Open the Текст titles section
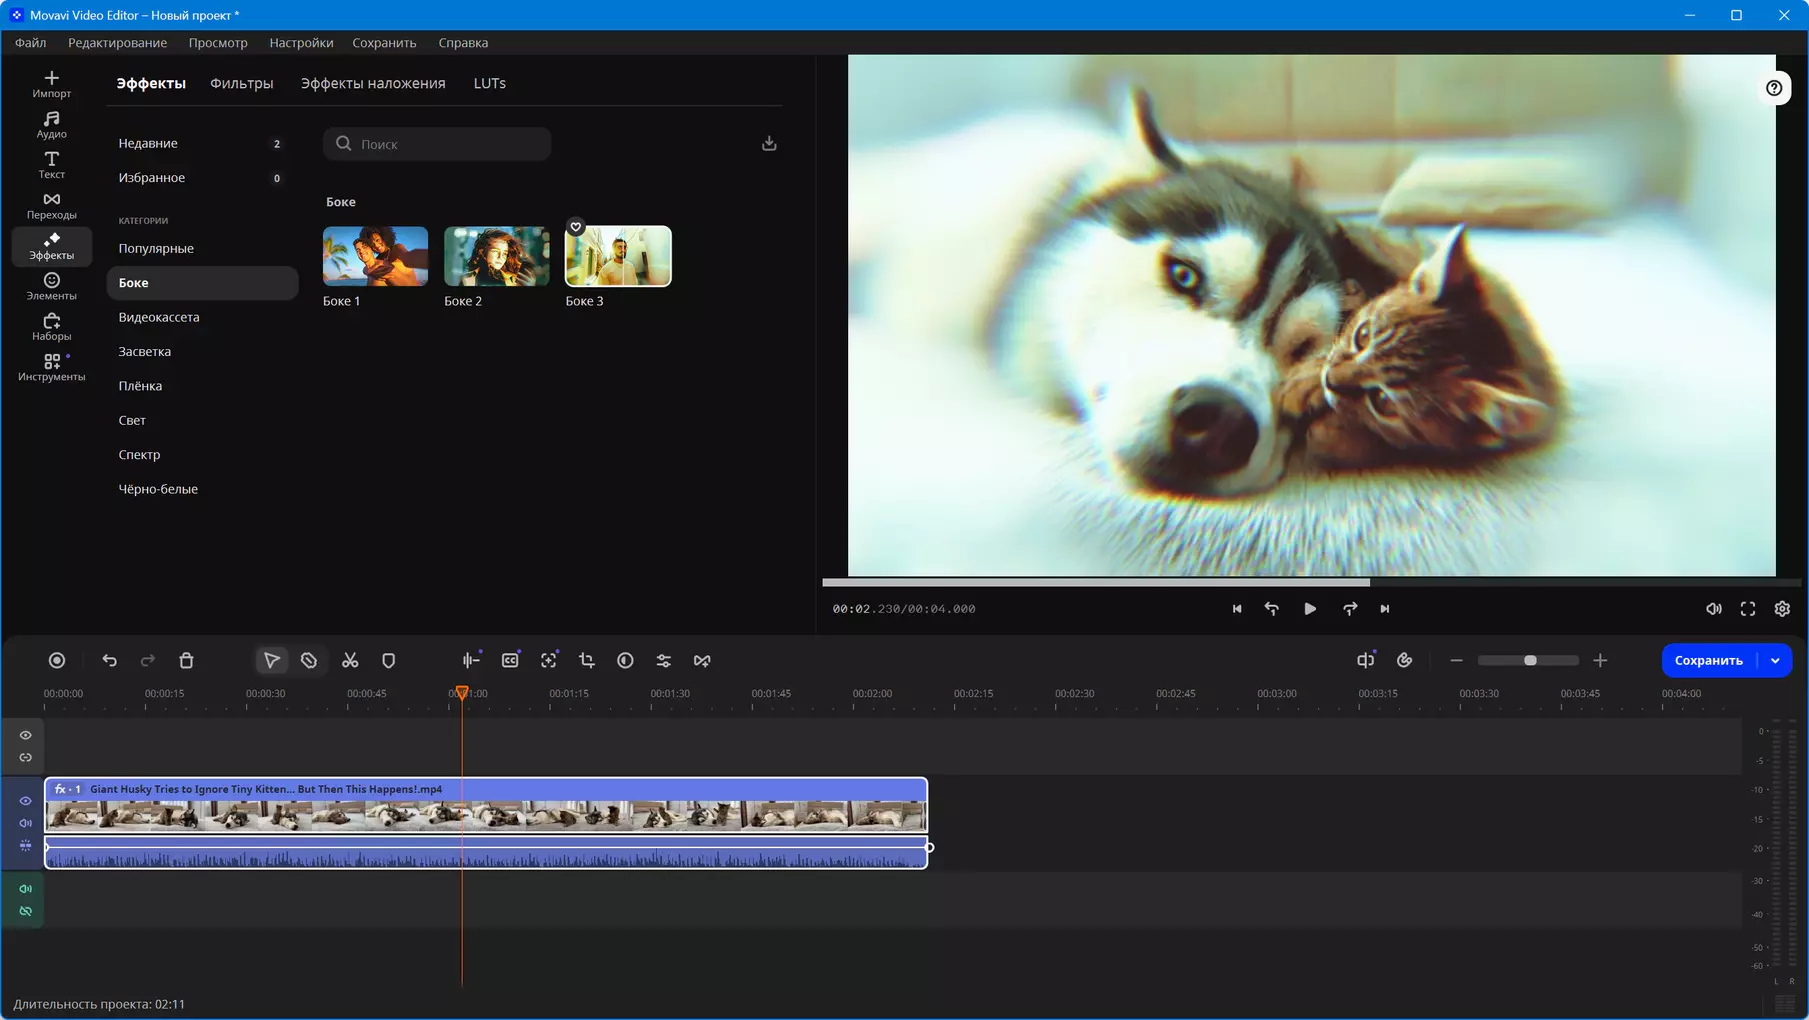The width and height of the screenshot is (1809, 1020). coord(51,165)
